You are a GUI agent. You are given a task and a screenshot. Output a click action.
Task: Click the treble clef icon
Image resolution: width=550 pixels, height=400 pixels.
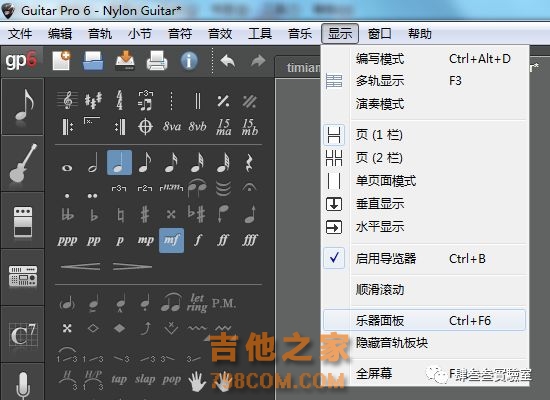(67, 100)
